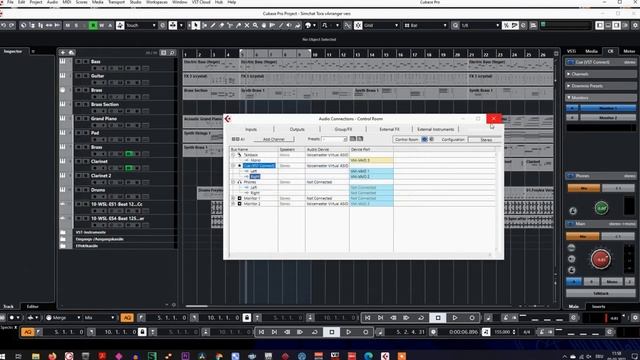Click the Undo icon in toolbar
Screen dimensions: 640x360
[4, 25]
